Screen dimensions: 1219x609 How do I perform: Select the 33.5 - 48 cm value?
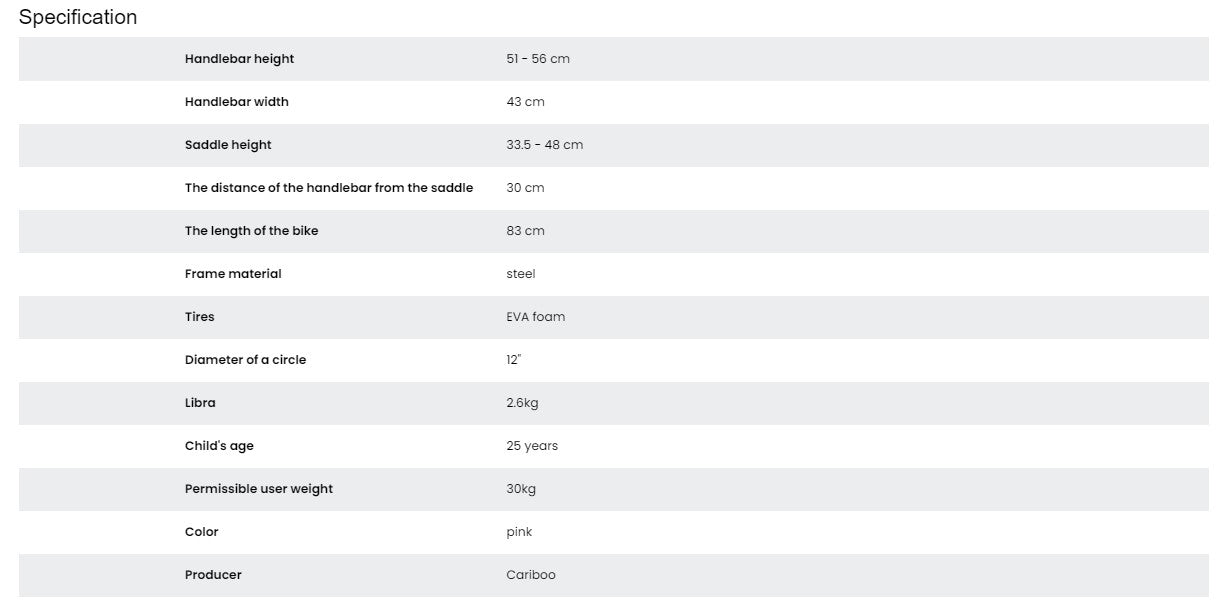[x=544, y=145]
